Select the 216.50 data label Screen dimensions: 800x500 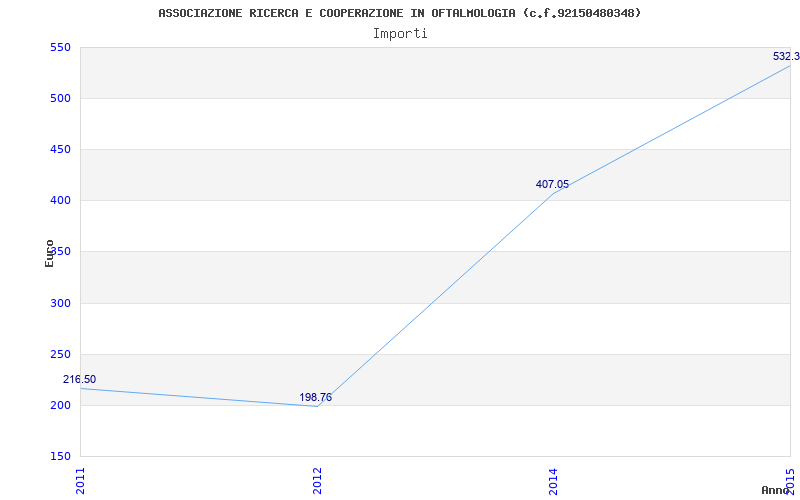pyautogui.click(x=79, y=380)
